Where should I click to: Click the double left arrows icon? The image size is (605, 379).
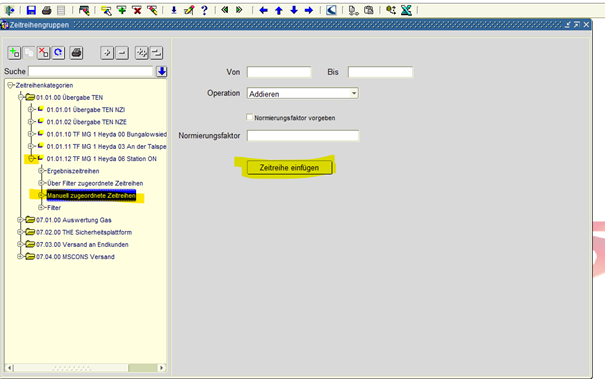[225, 10]
